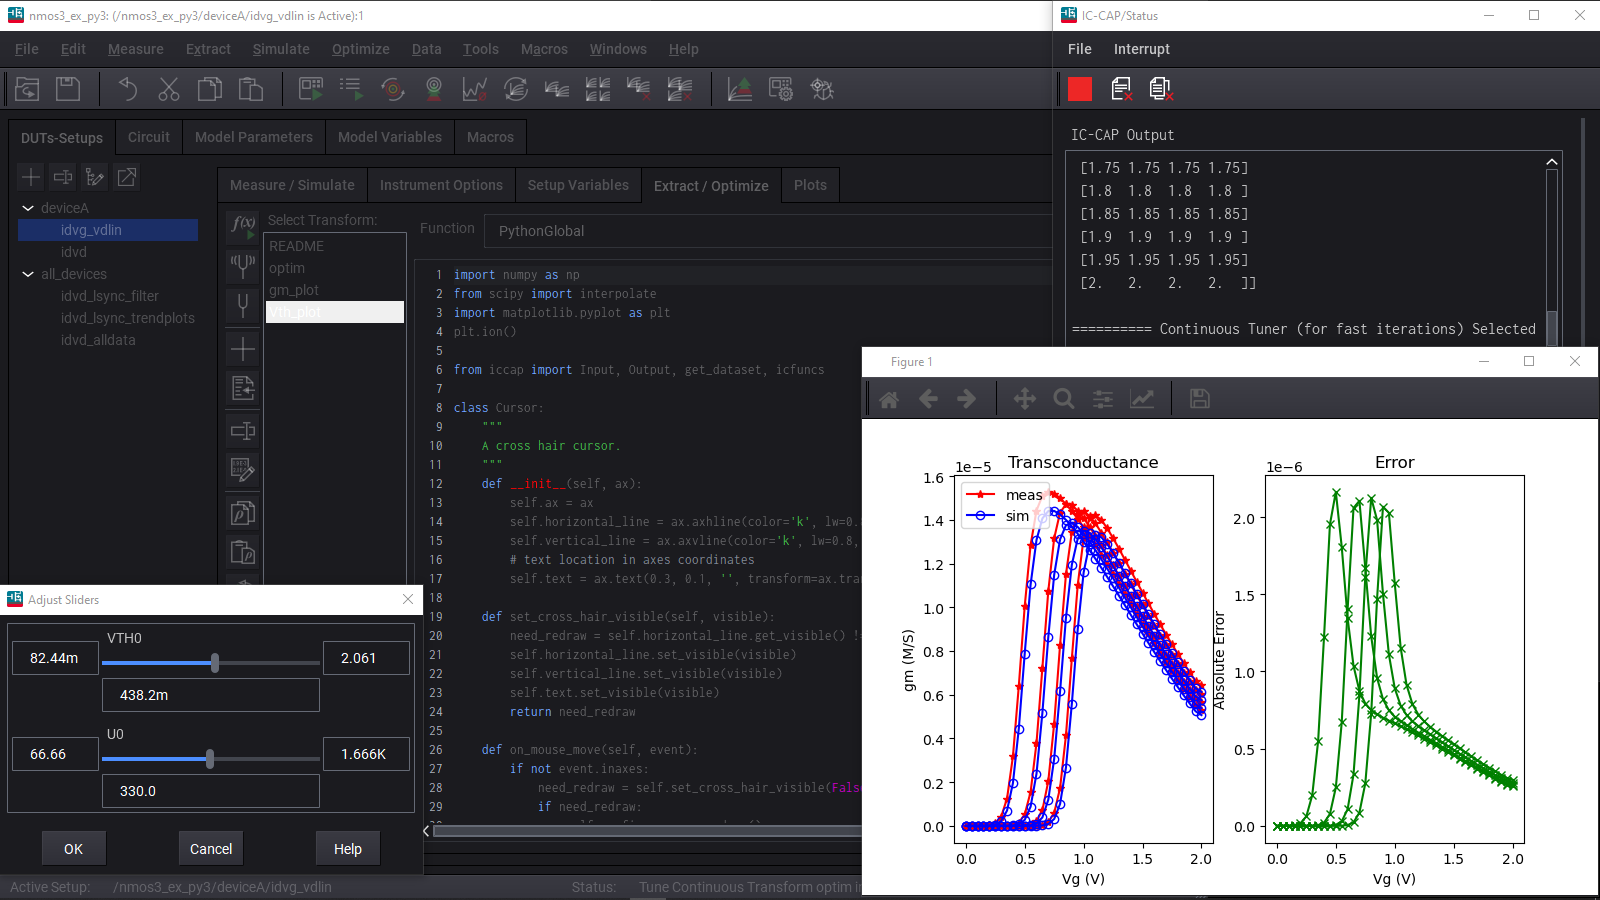Viewport: 1600px width, 900px height.
Task: Select the Zoom magnifier in Figure 1
Action: tap(1064, 399)
